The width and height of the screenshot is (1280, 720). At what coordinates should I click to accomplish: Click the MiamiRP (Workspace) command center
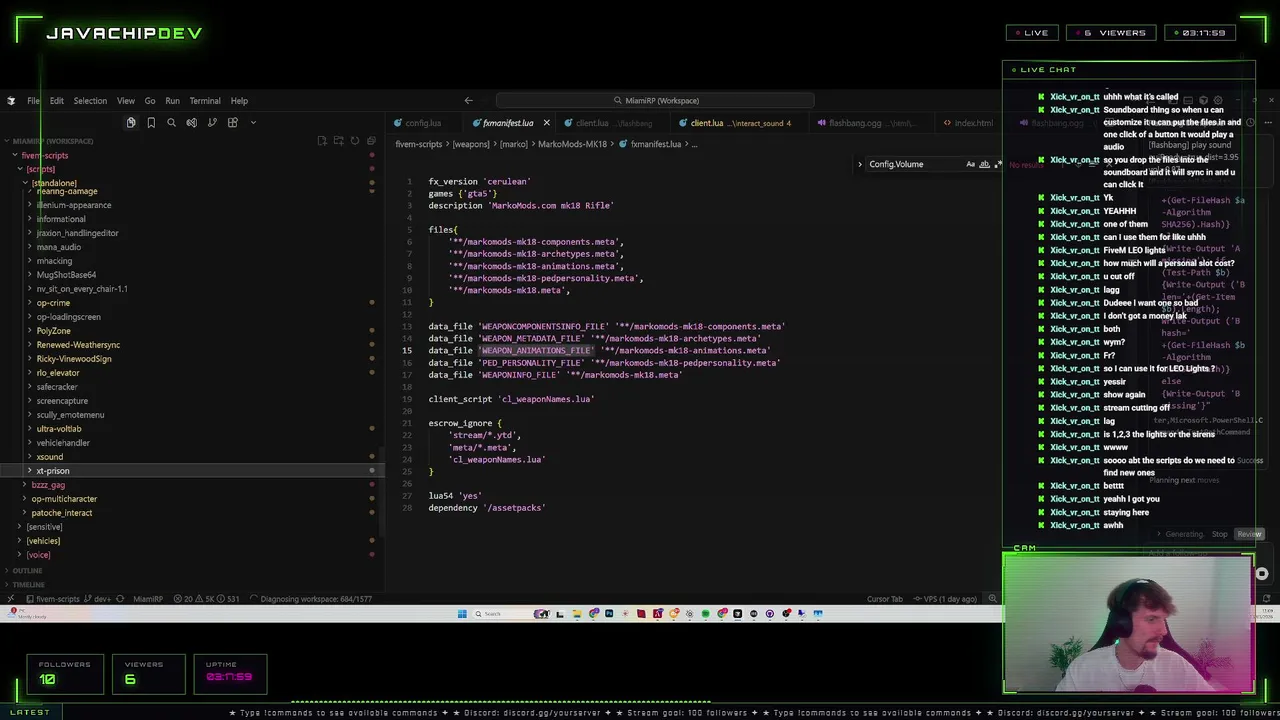coord(655,100)
